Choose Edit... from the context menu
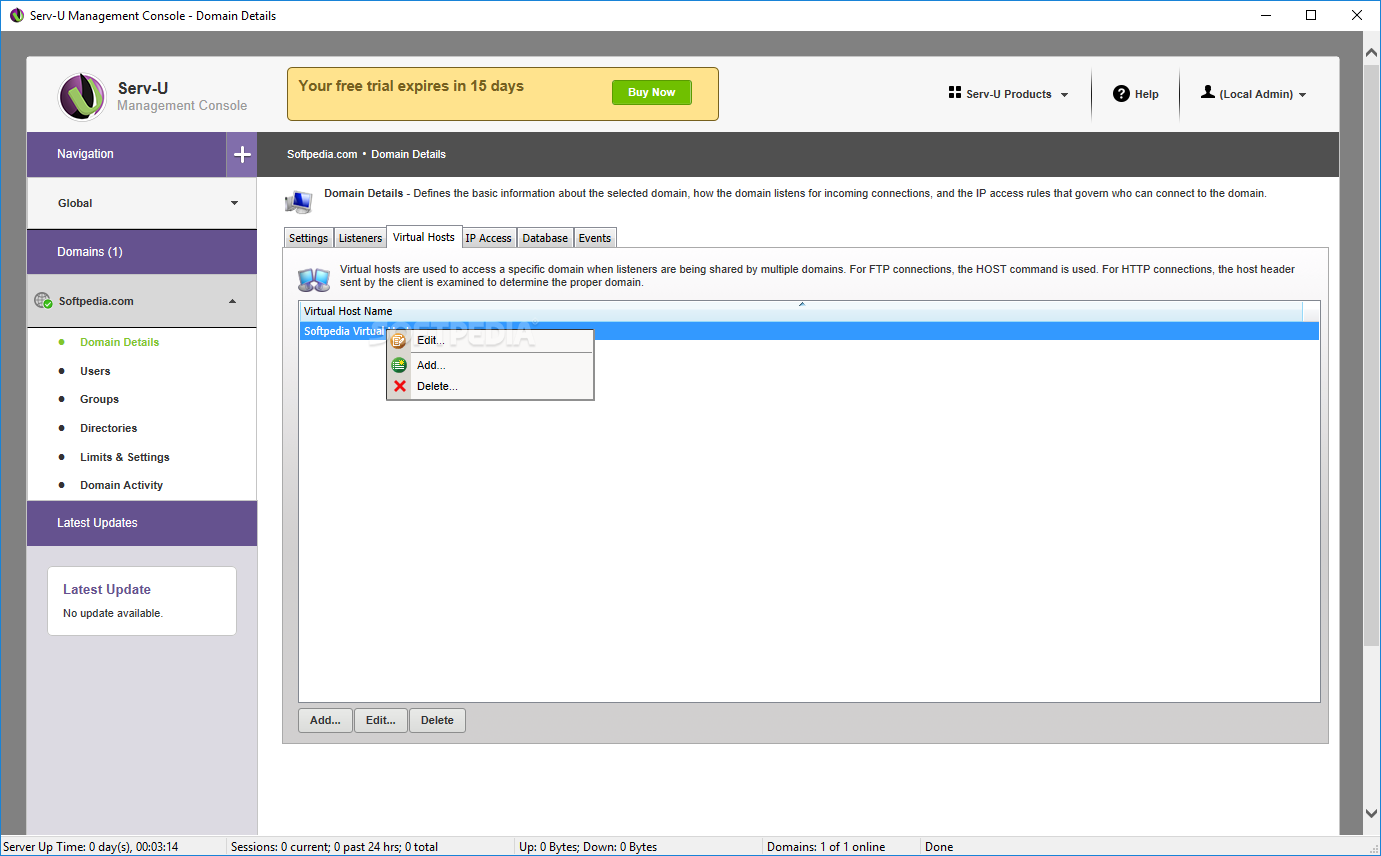1381x856 pixels. (x=490, y=341)
